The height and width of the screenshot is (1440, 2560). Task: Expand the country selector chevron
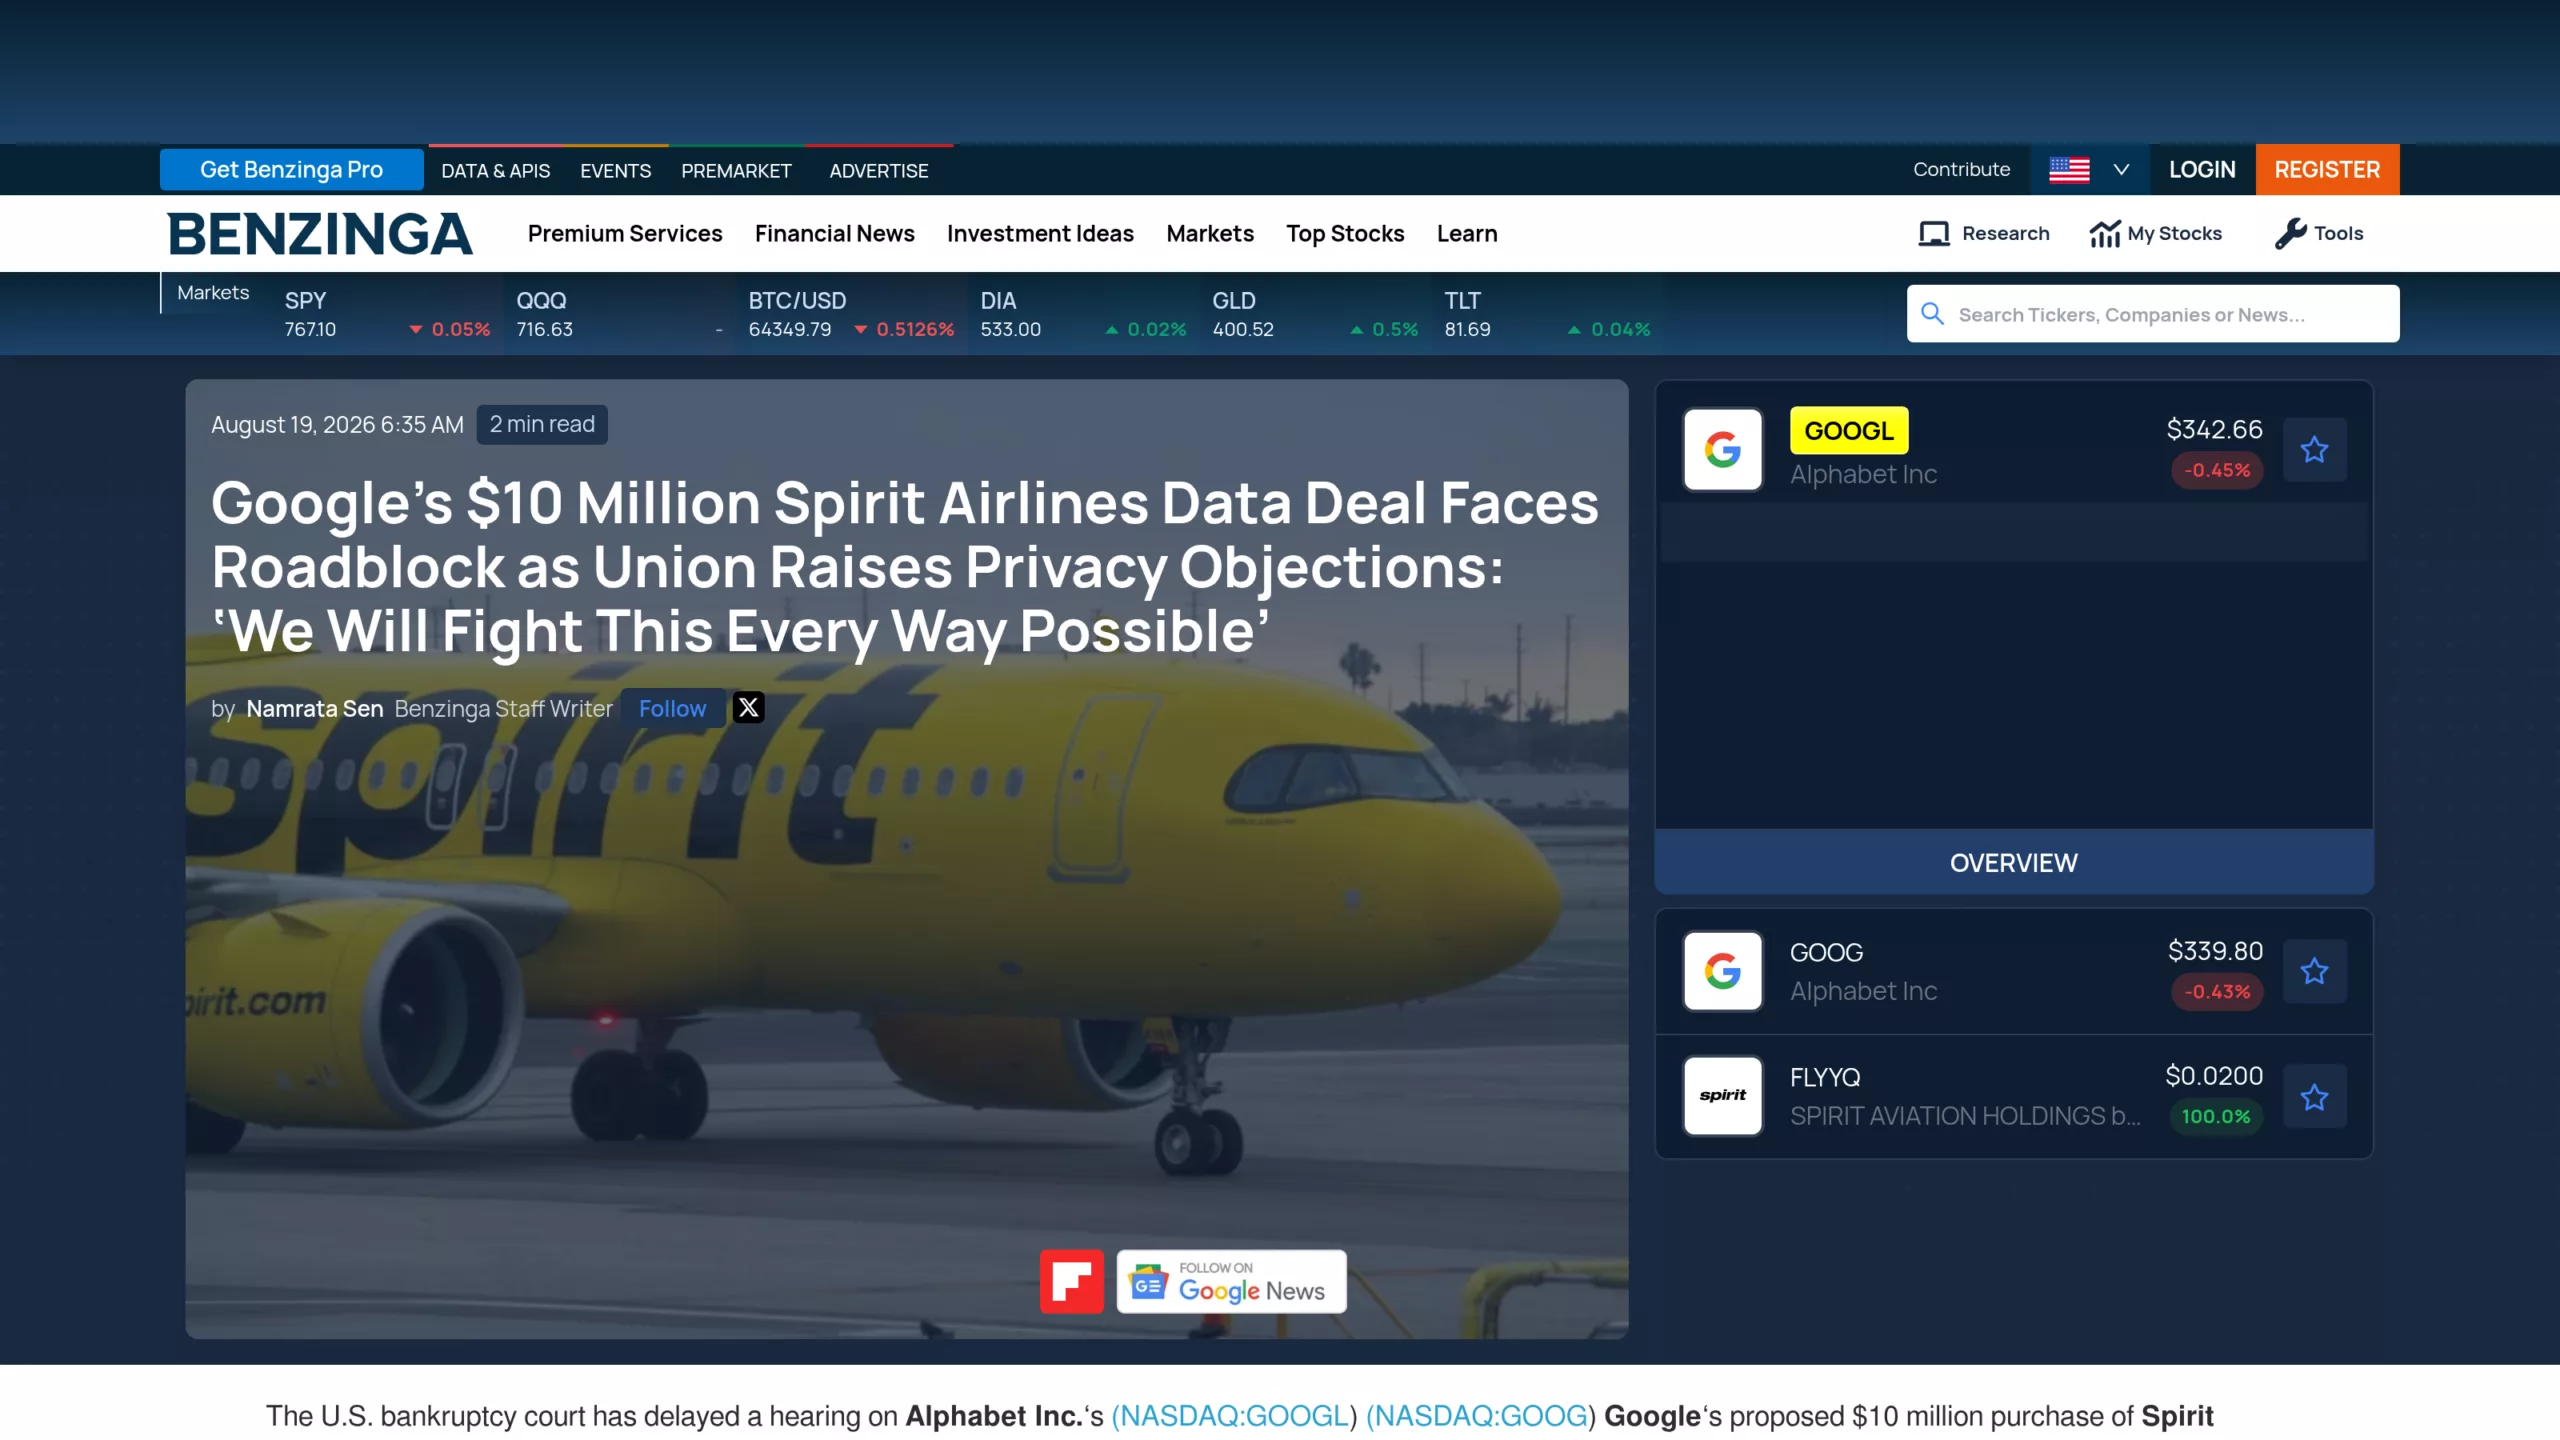2120,170
